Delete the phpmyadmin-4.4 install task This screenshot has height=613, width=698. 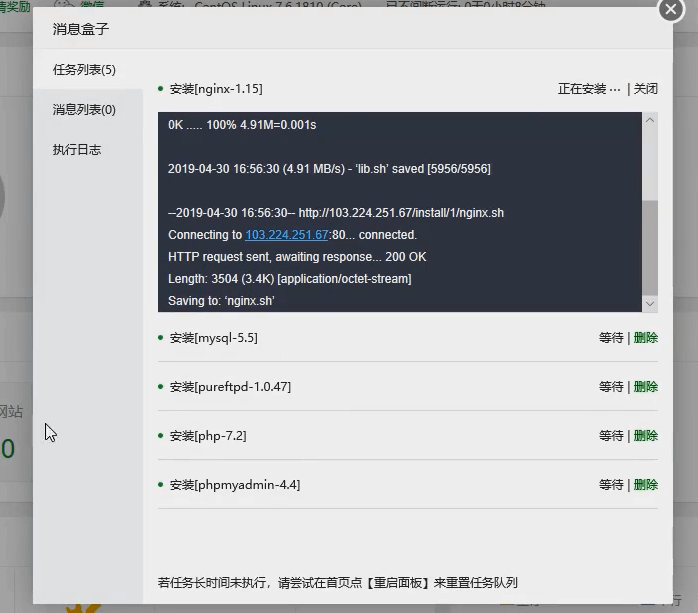[645, 485]
